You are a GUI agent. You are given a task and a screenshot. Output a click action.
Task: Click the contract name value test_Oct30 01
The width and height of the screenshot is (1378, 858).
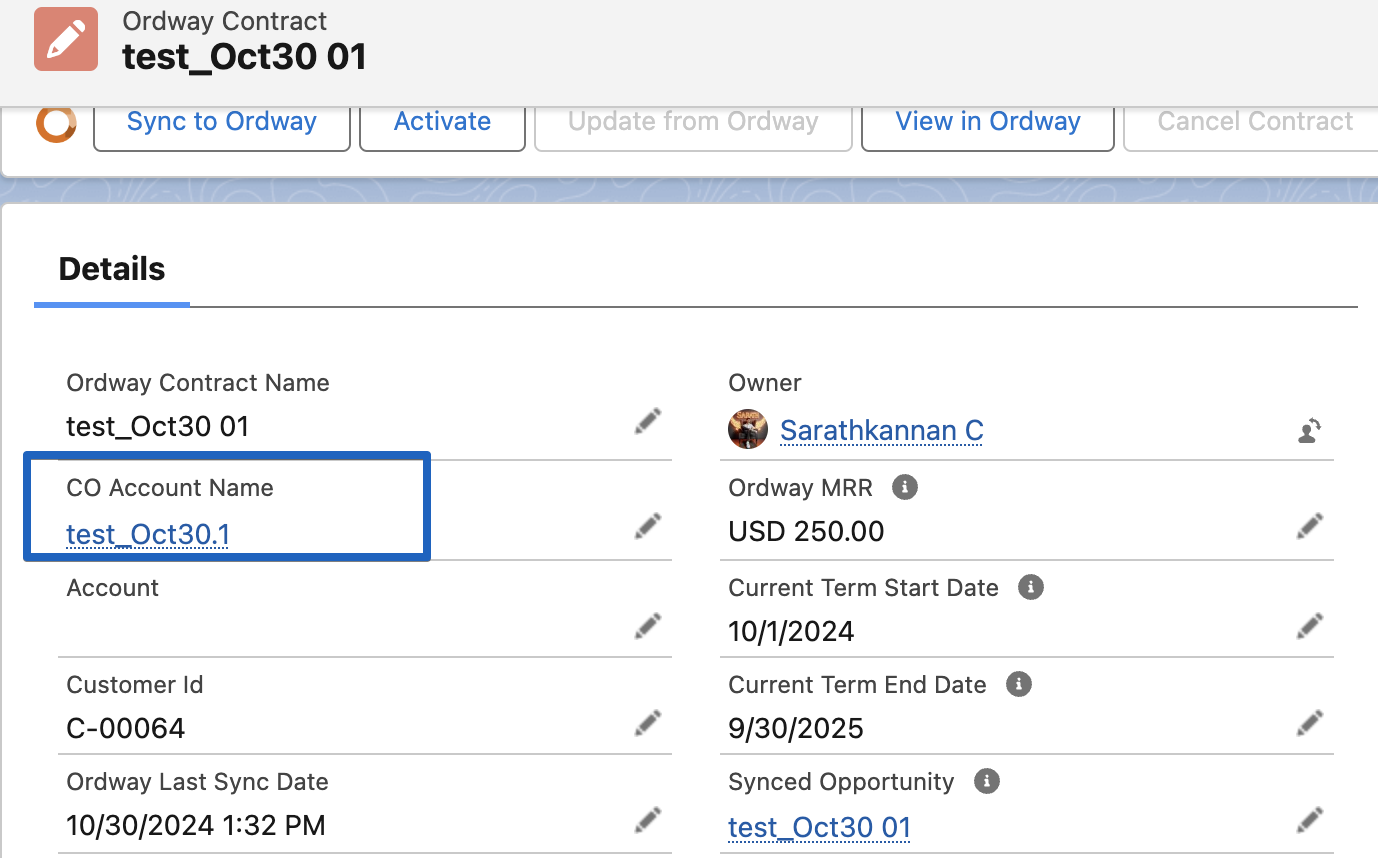click(x=158, y=427)
